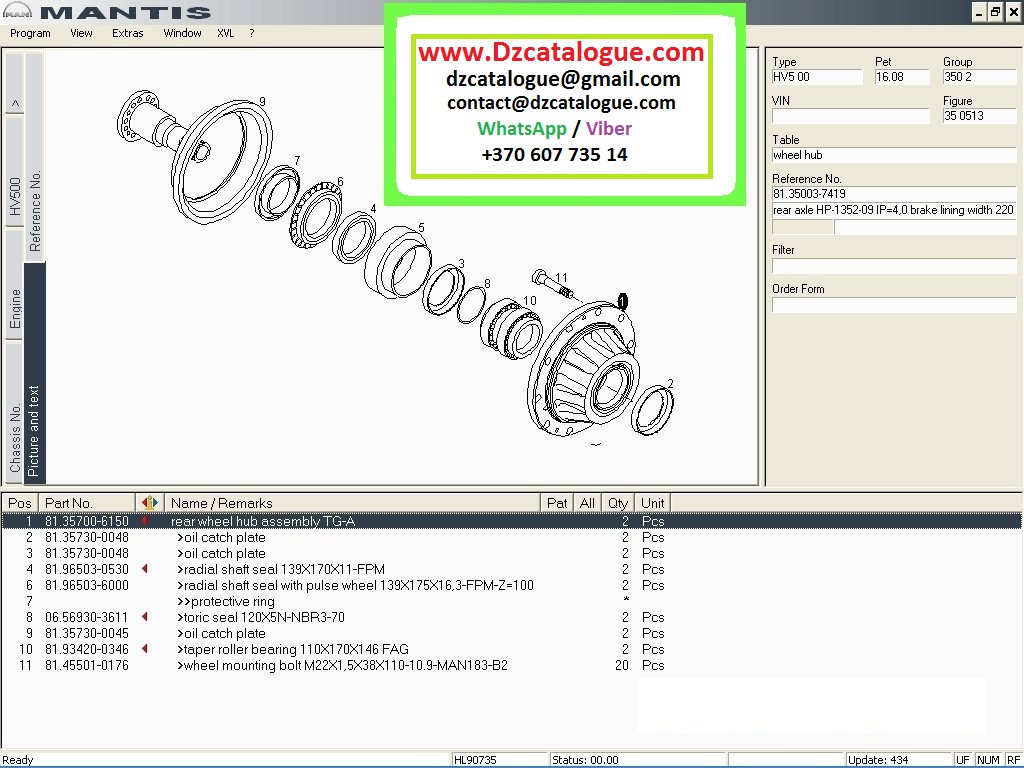Click callout 6 on the wheel hub diagram
This screenshot has height=768, width=1024.
pyautogui.click(x=340, y=182)
